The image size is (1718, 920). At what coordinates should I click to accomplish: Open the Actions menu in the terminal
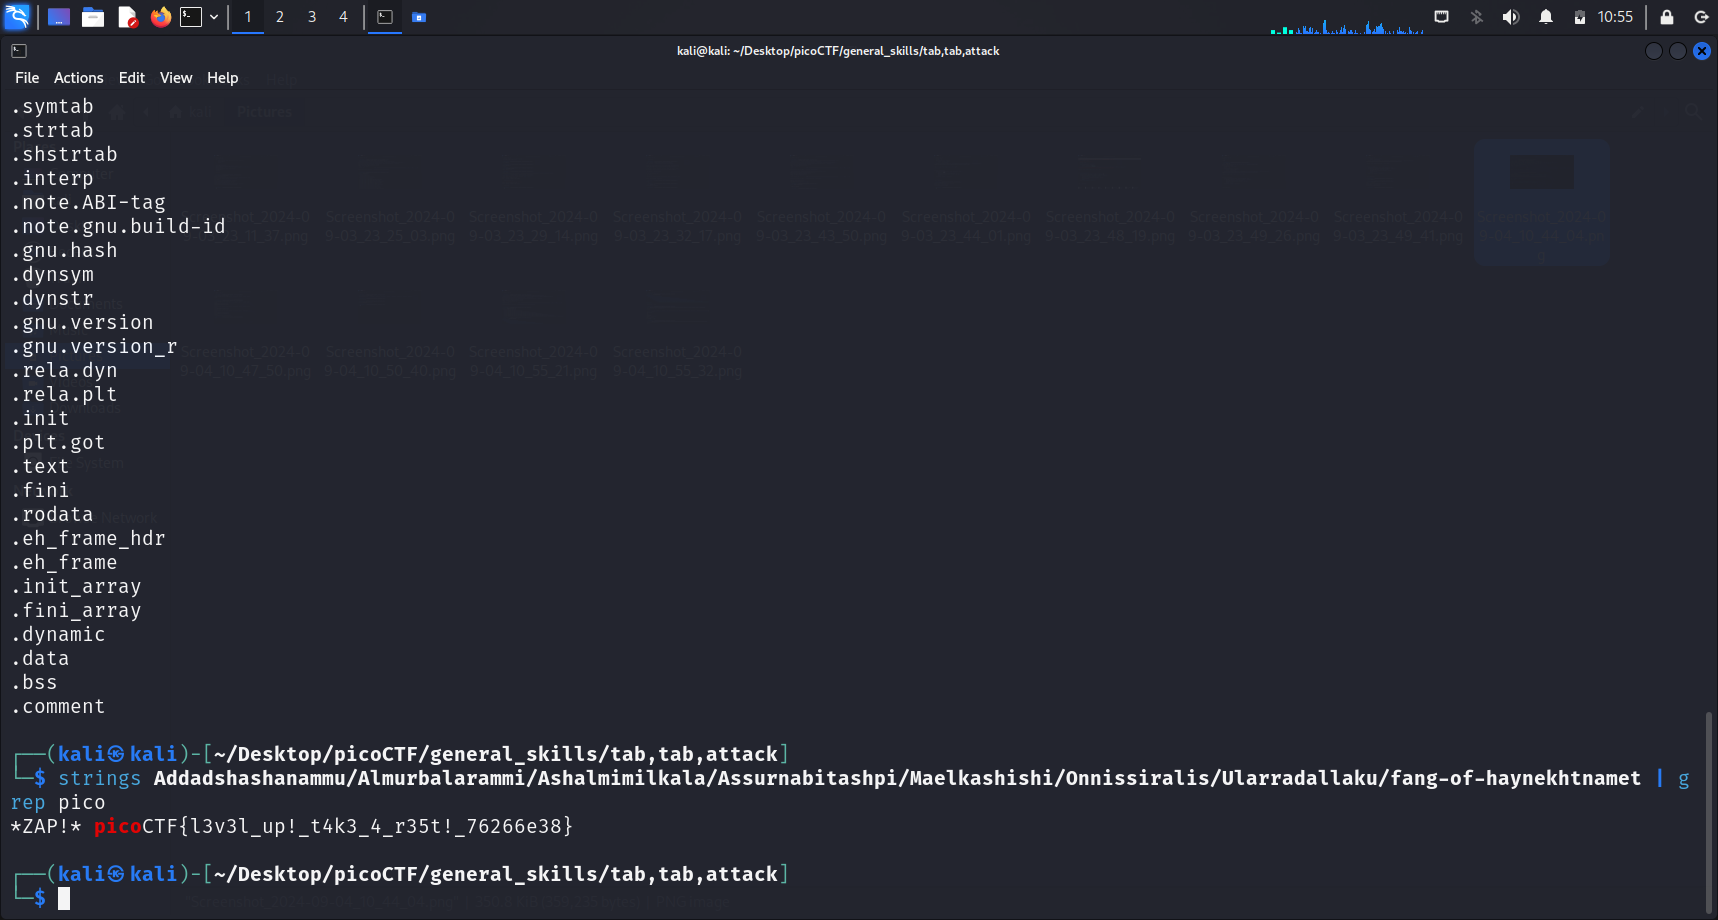click(x=78, y=78)
